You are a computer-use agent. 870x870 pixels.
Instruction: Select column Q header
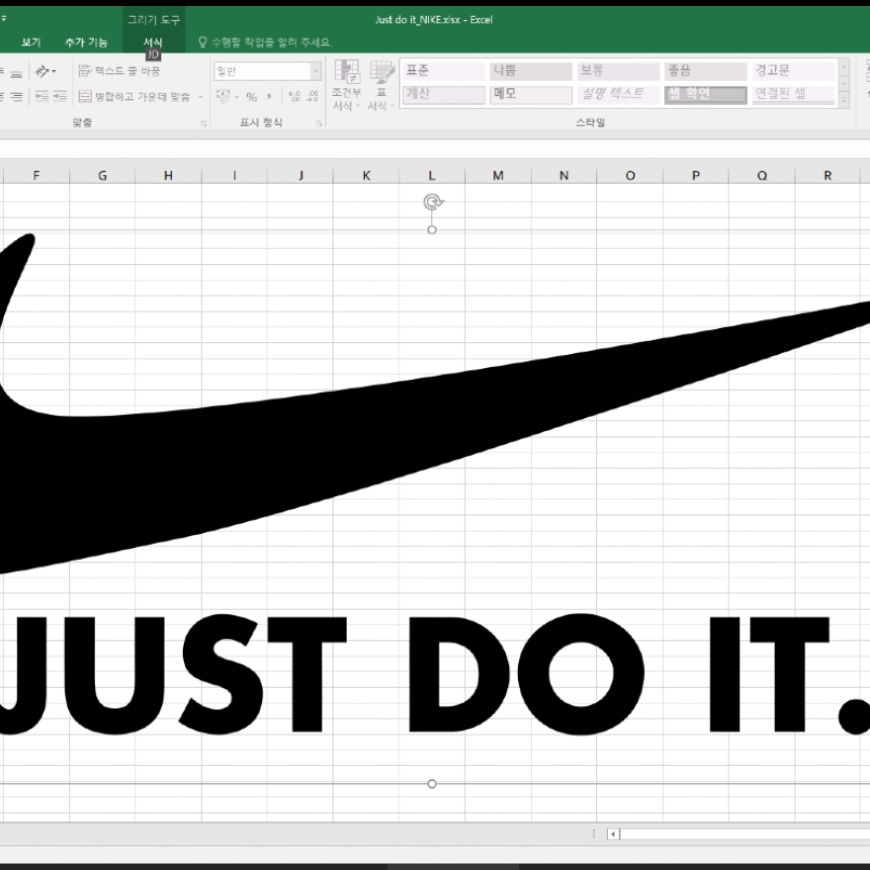[x=762, y=175]
